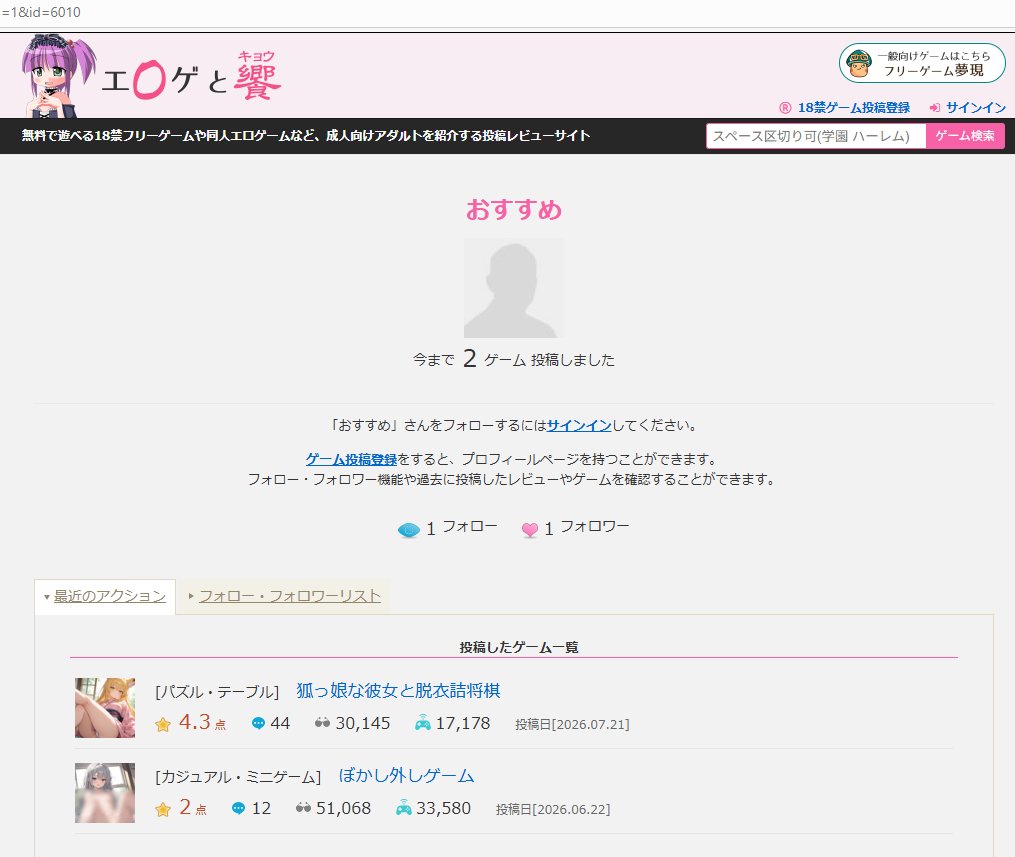Open the 18禁ゲーム投稿登録 header link

pos(854,108)
